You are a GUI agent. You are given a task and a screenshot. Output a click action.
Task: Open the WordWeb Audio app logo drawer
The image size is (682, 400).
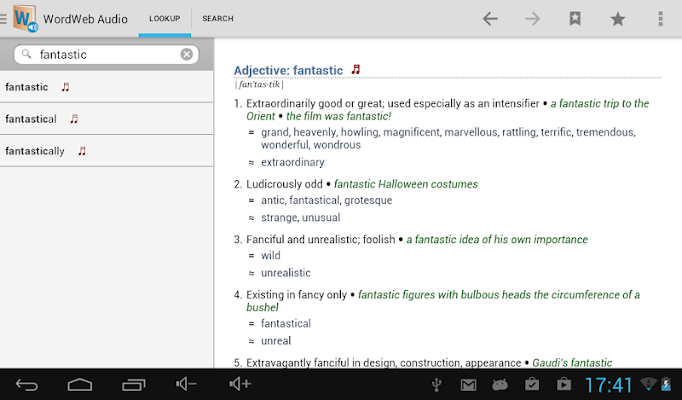click(x=25, y=19)
